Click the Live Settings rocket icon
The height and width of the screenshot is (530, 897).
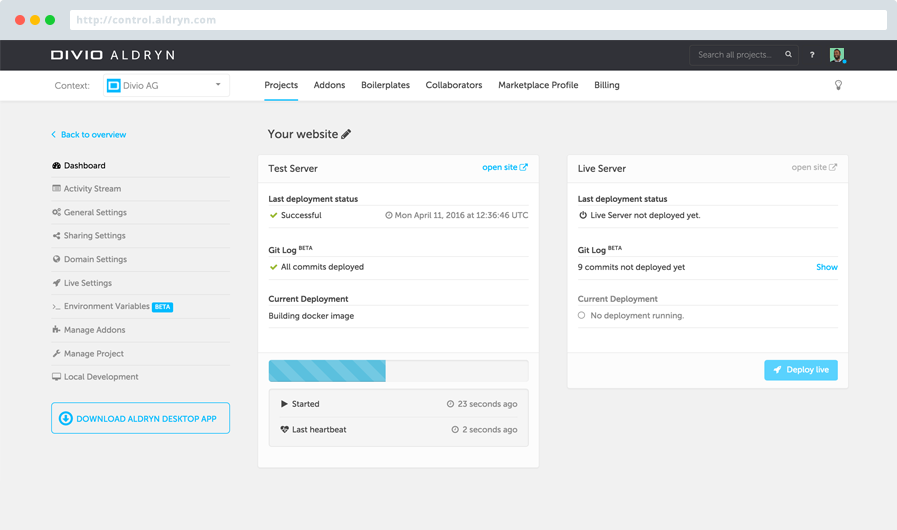pos(56,283)
